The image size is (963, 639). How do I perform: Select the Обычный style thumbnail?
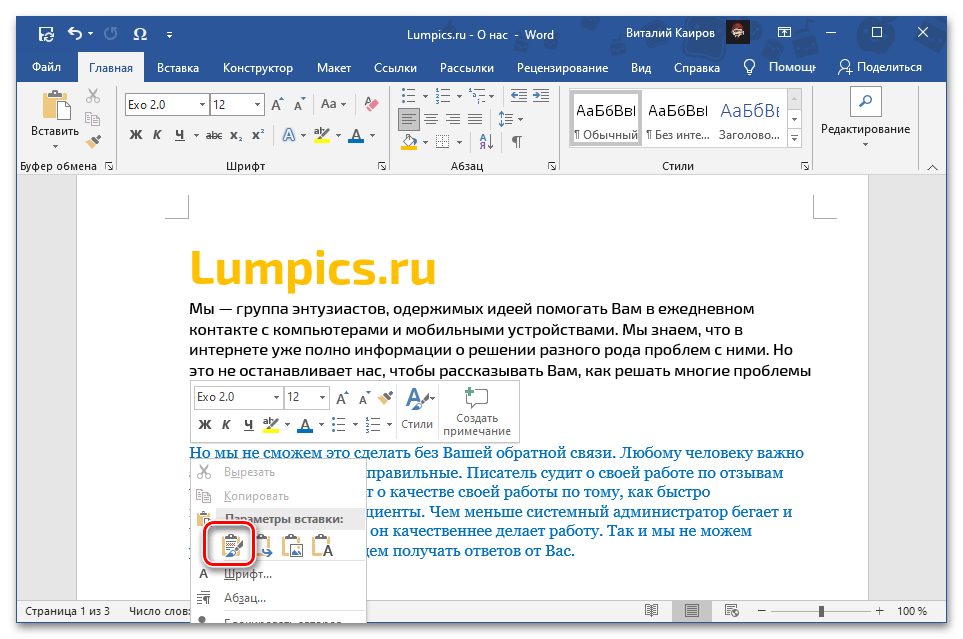pyautogui.click(x=606, y=118)
